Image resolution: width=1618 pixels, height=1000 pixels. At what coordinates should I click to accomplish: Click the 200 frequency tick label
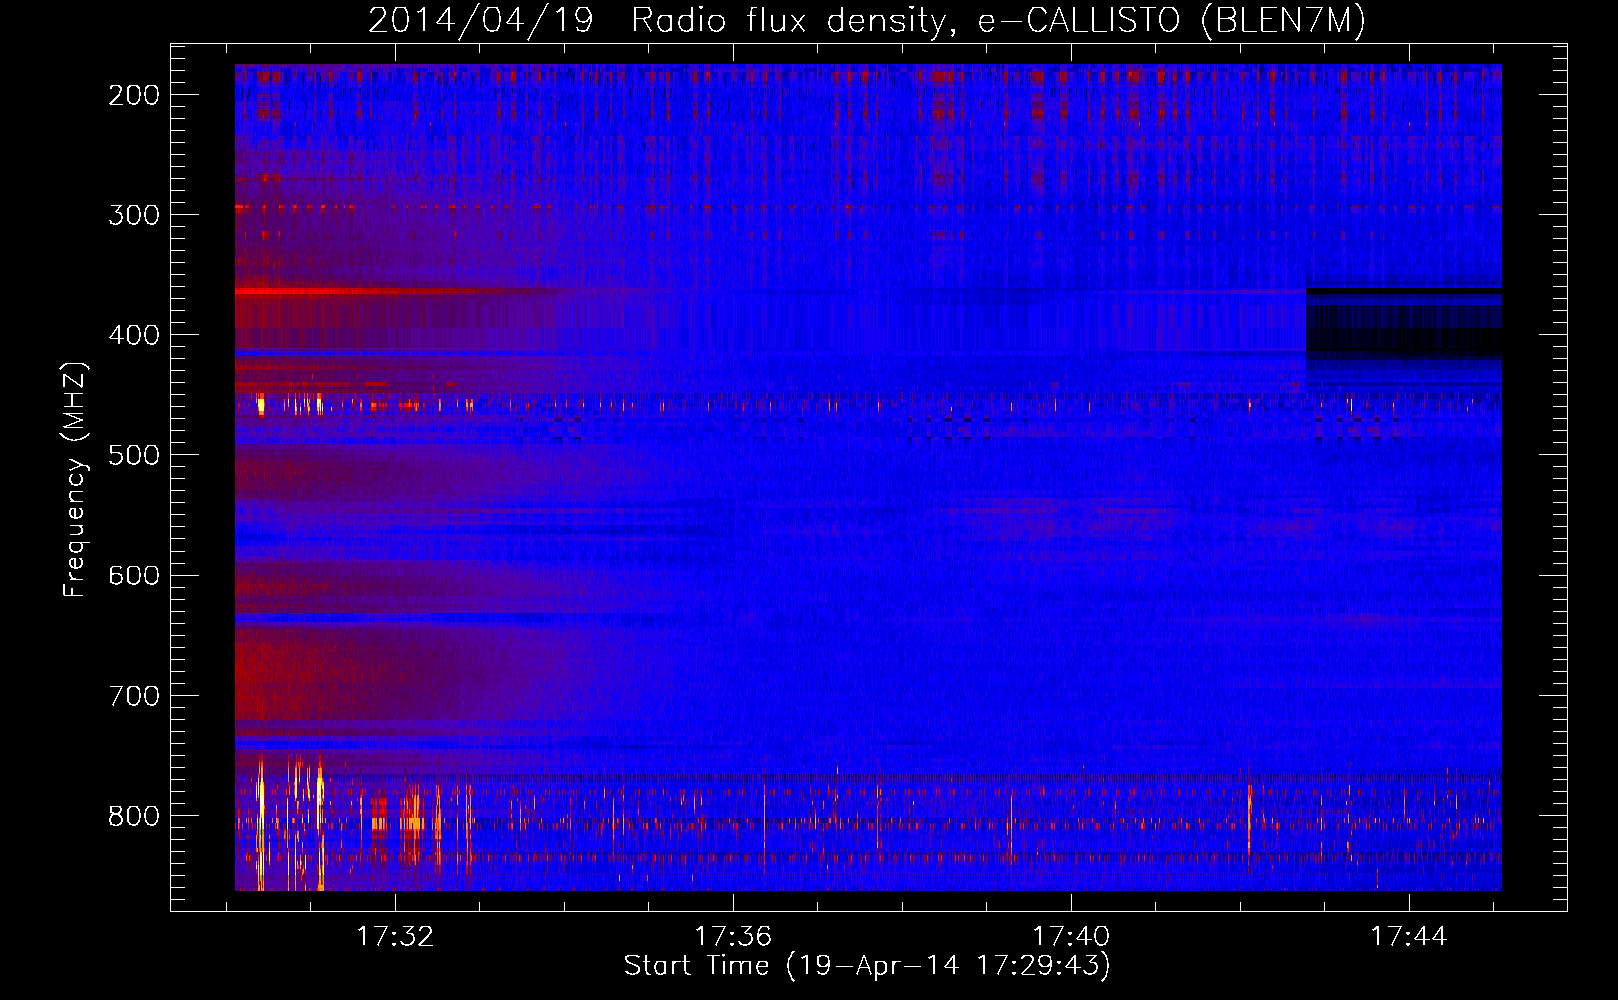coord(134,95)
